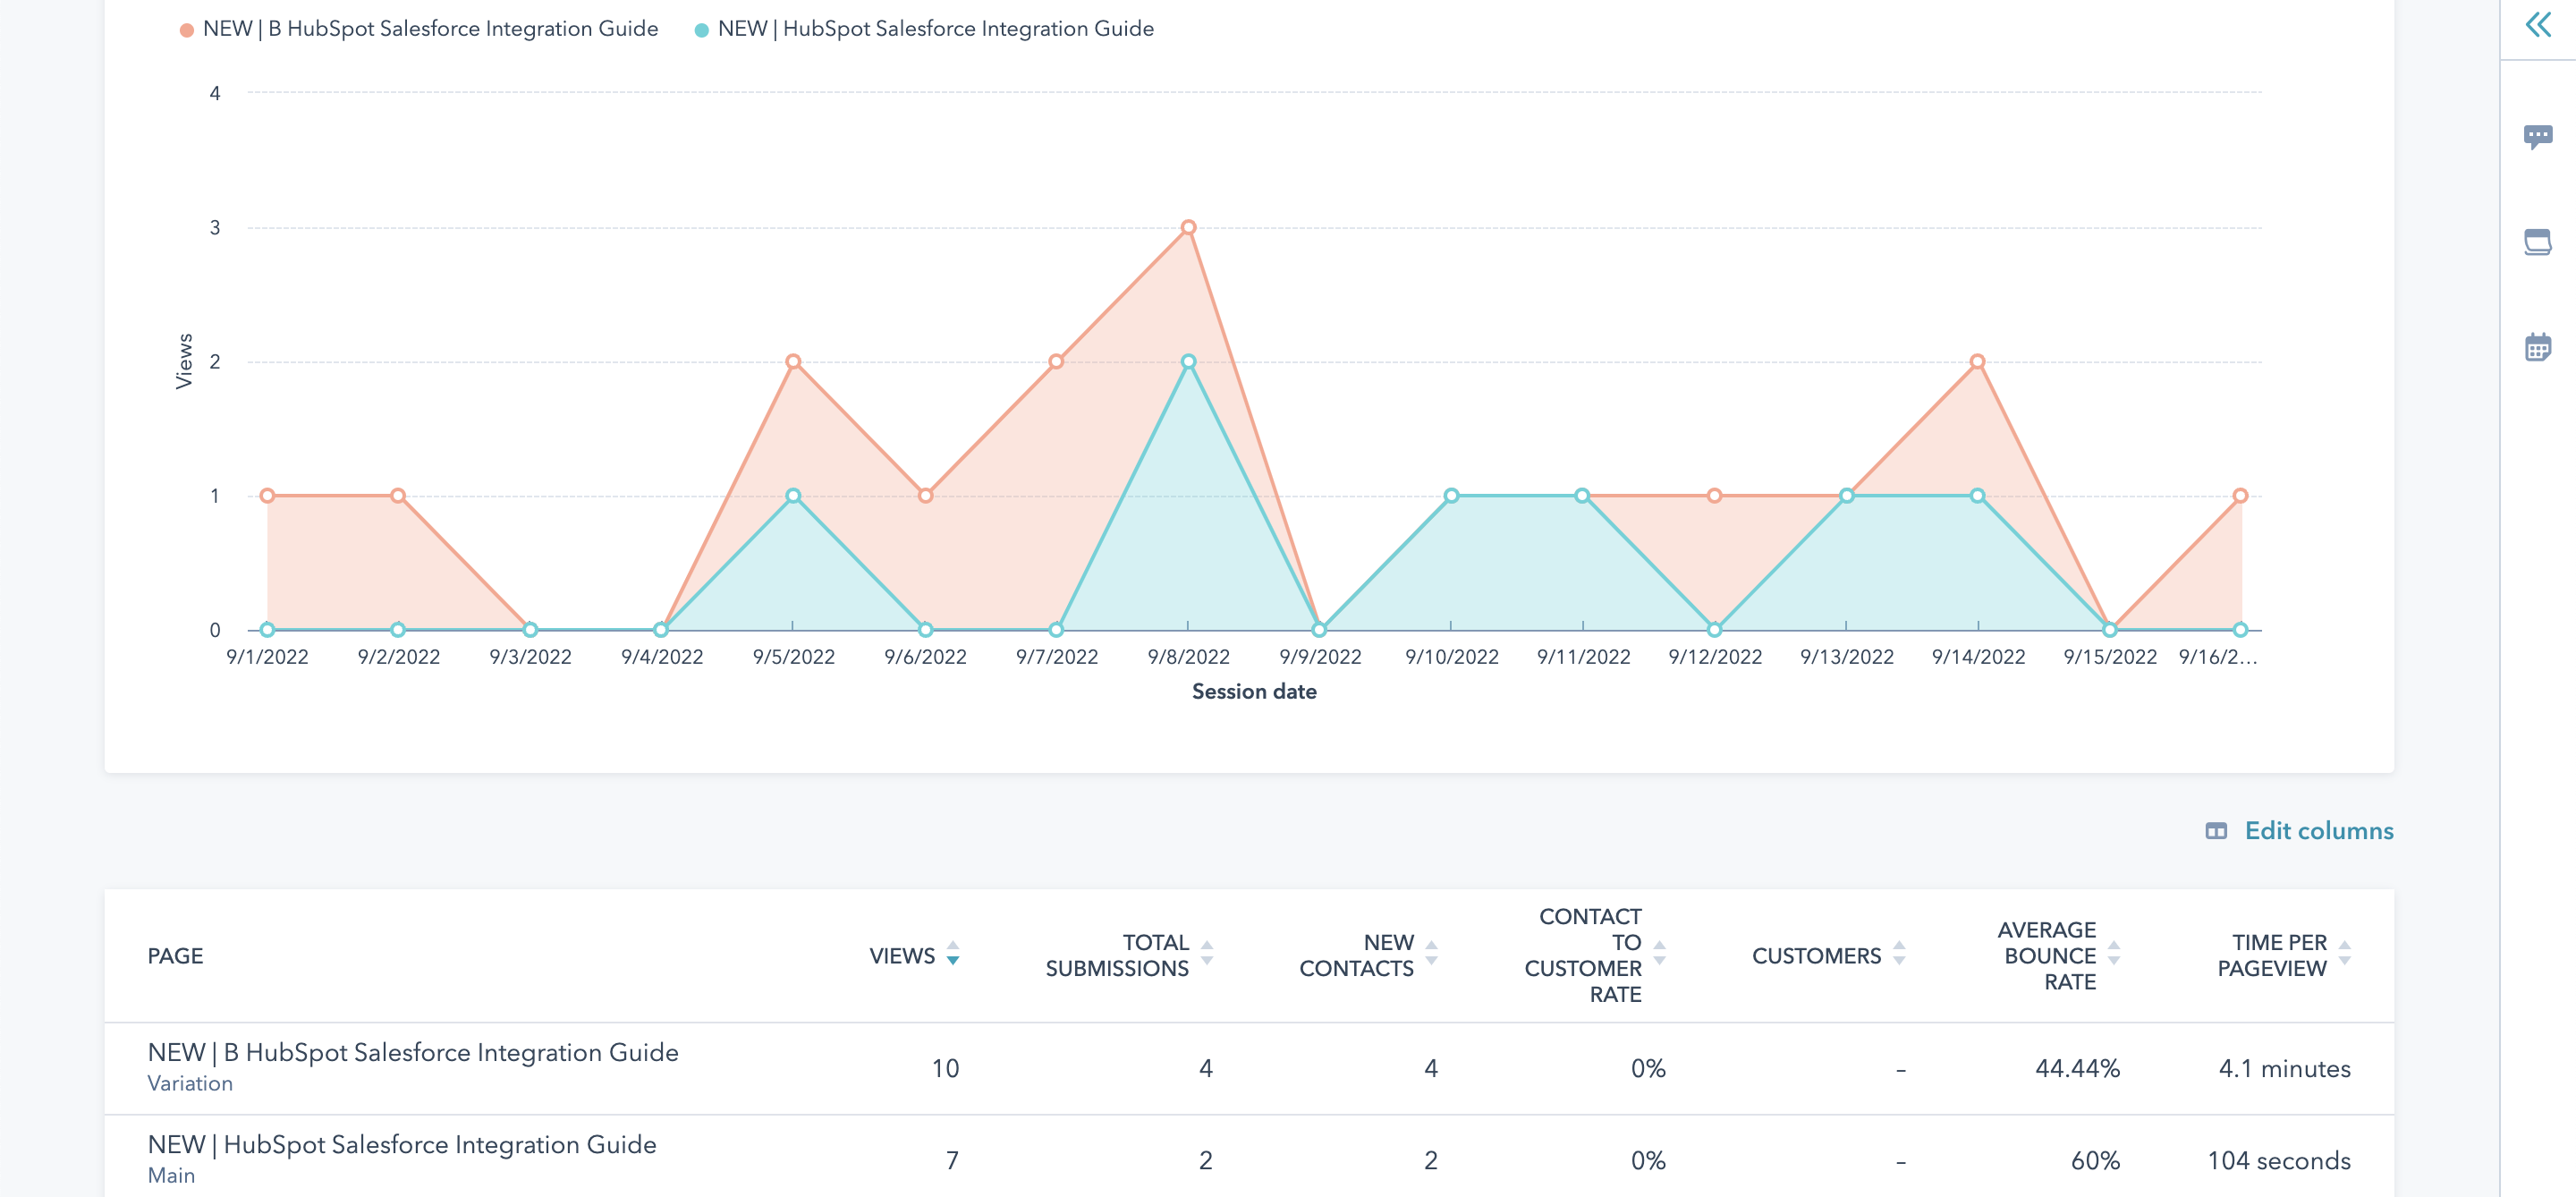Select the teal peak point on 9/8/2022
This screenshot has height=1197, width=2576.
(1188, 361)
